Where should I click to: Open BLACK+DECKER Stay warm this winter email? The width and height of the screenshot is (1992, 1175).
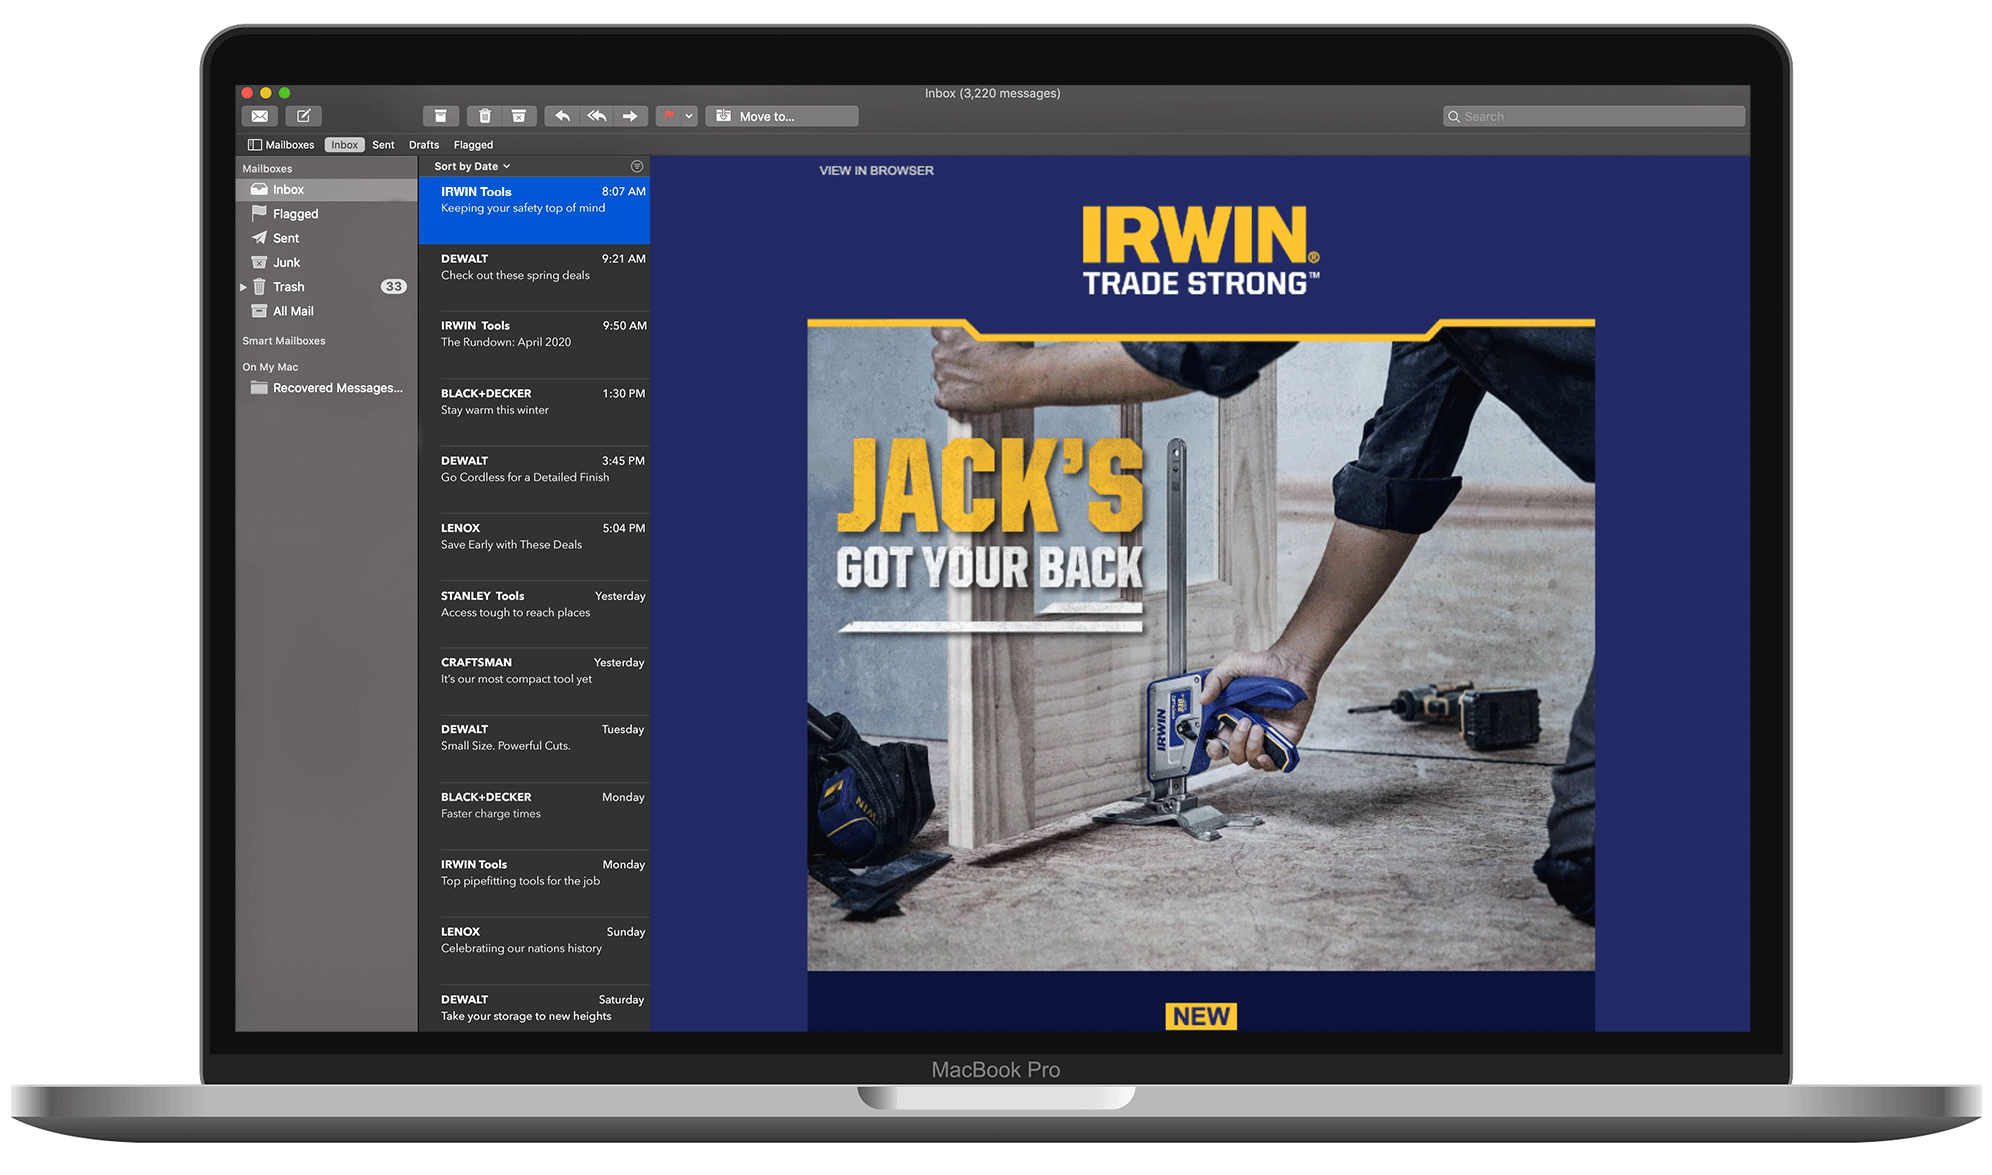point(534,412)
